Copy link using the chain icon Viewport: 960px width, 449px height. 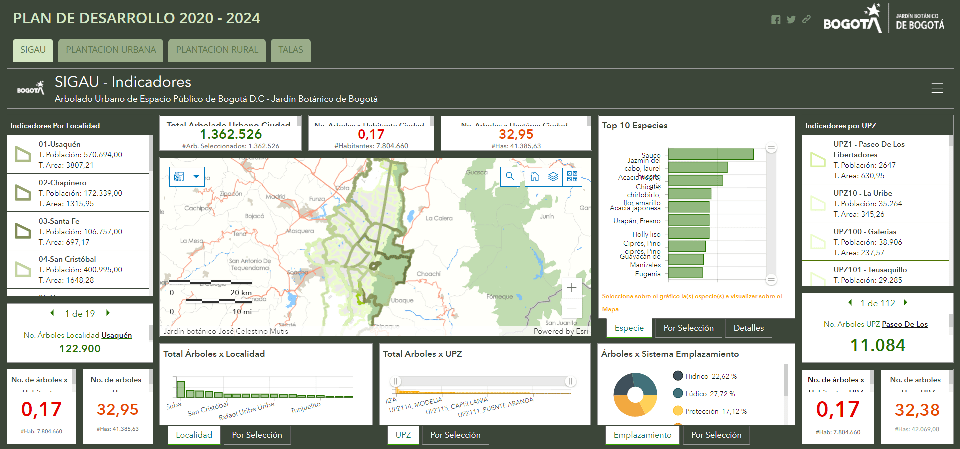806,20
